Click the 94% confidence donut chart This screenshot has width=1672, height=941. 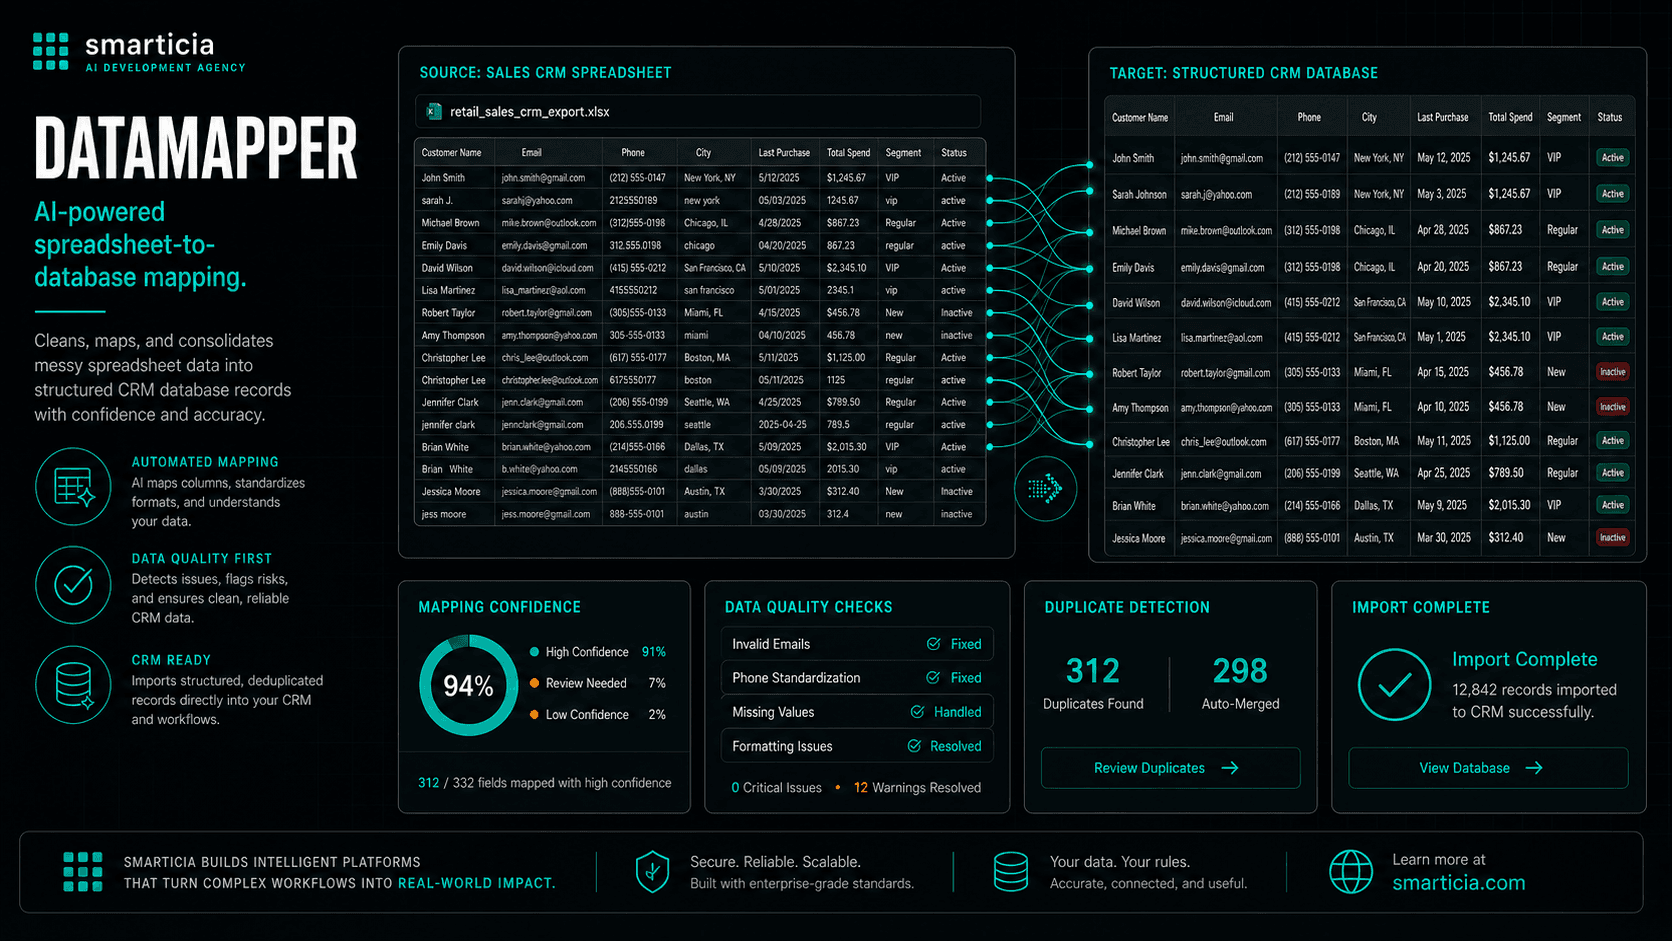point(468,686)
